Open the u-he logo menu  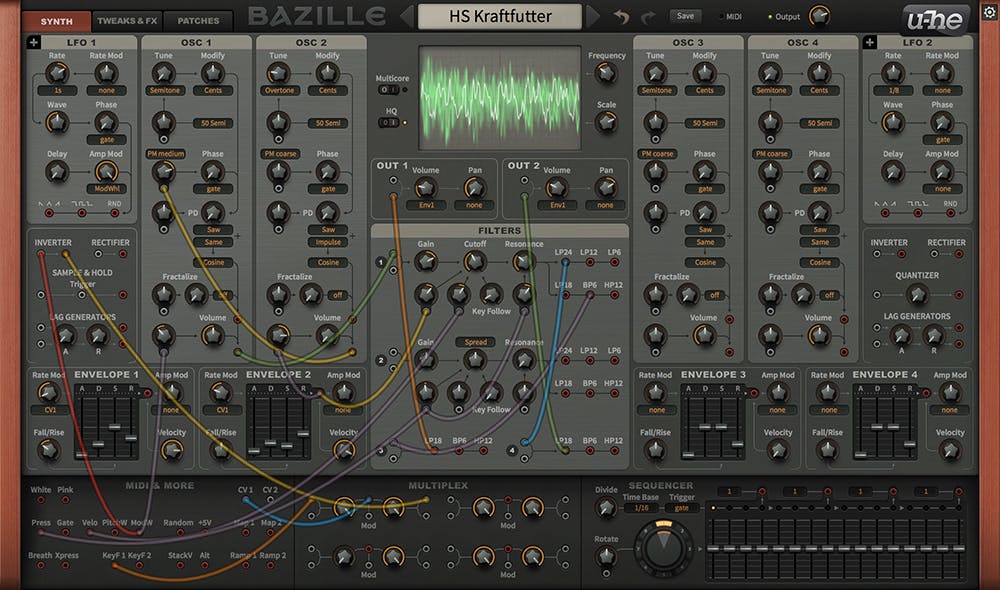pos(934,20)
